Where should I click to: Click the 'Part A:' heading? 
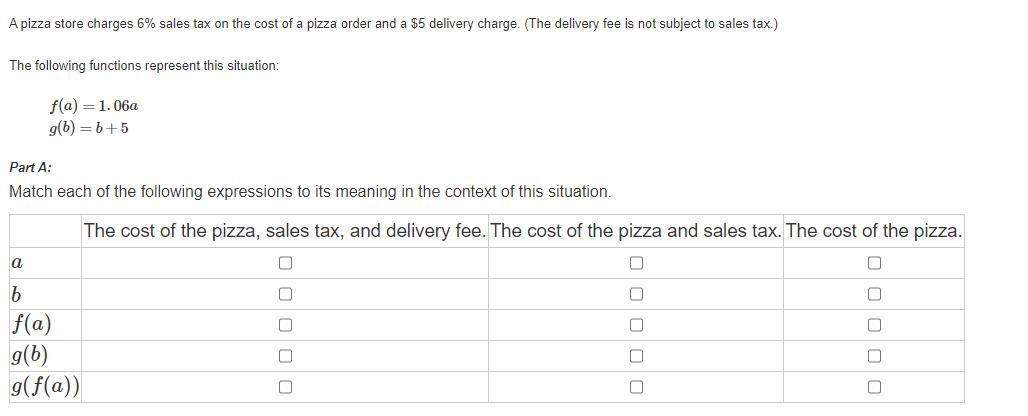point(30,167)
